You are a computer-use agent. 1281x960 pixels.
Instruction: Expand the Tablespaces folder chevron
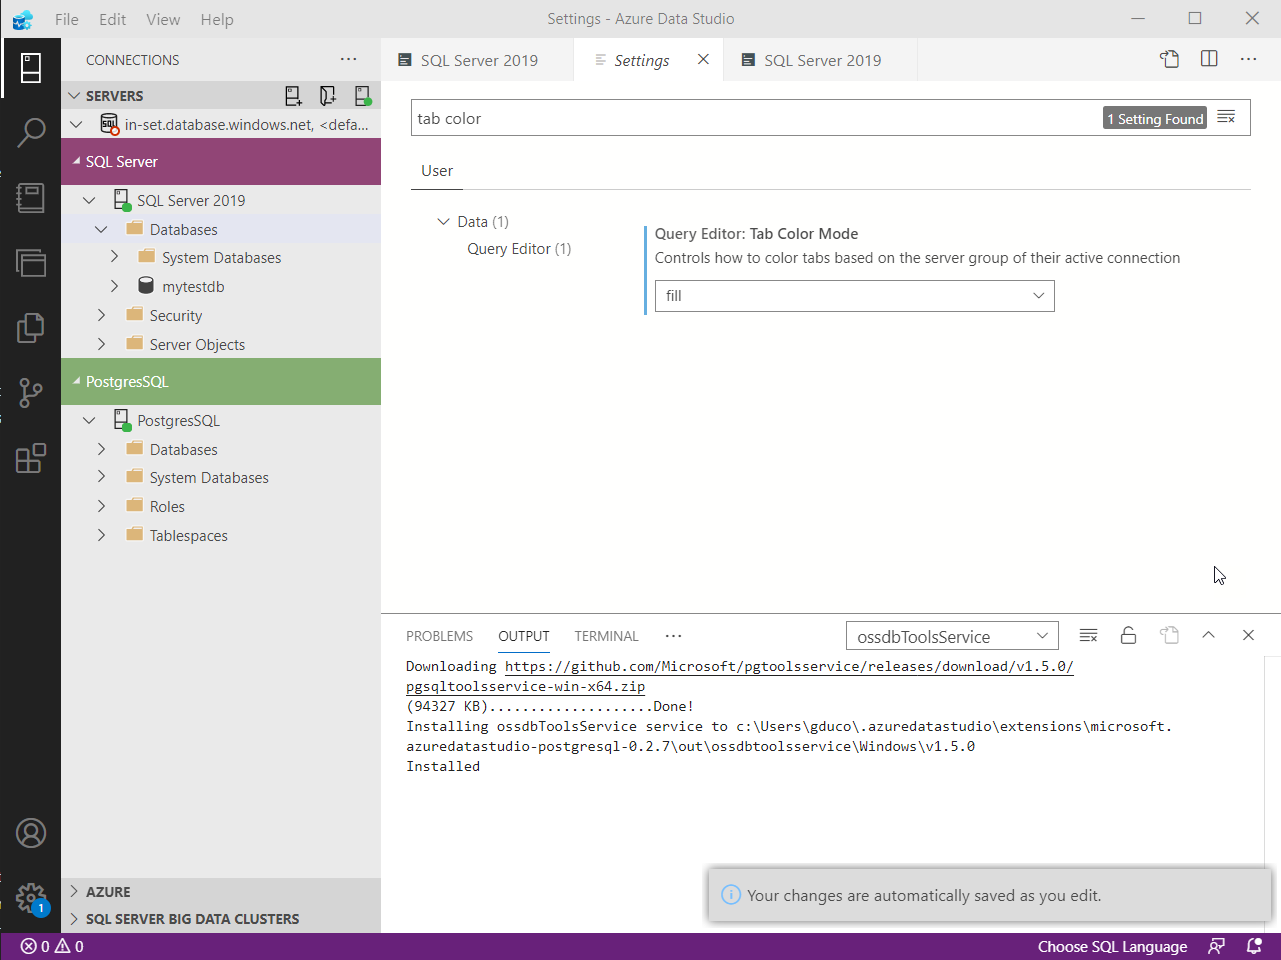click(101, 536)
